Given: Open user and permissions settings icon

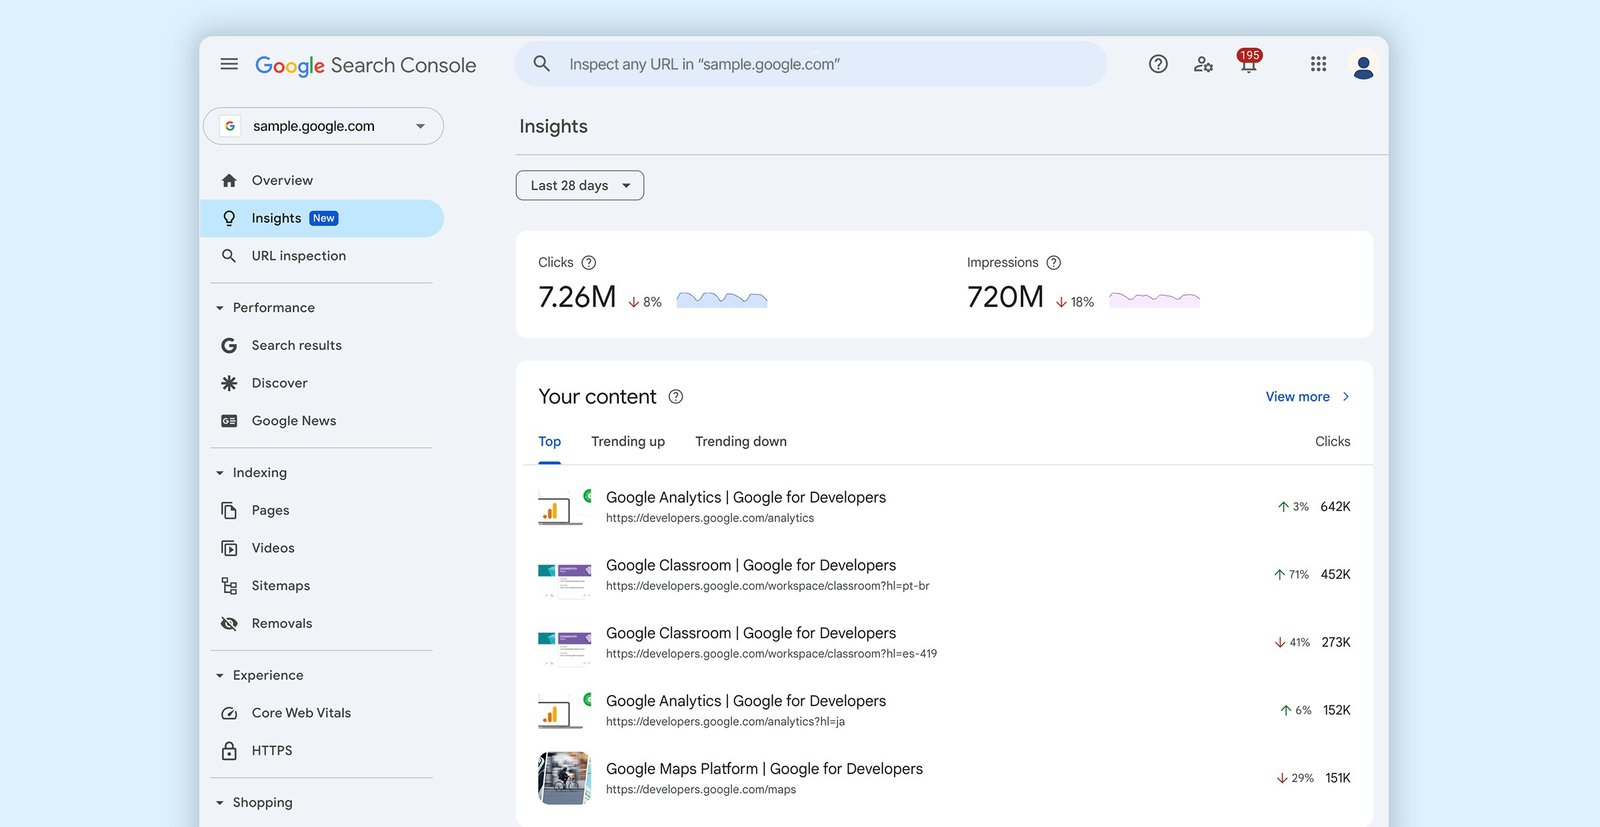Looking at the screenshot, I should [1203, 64].
